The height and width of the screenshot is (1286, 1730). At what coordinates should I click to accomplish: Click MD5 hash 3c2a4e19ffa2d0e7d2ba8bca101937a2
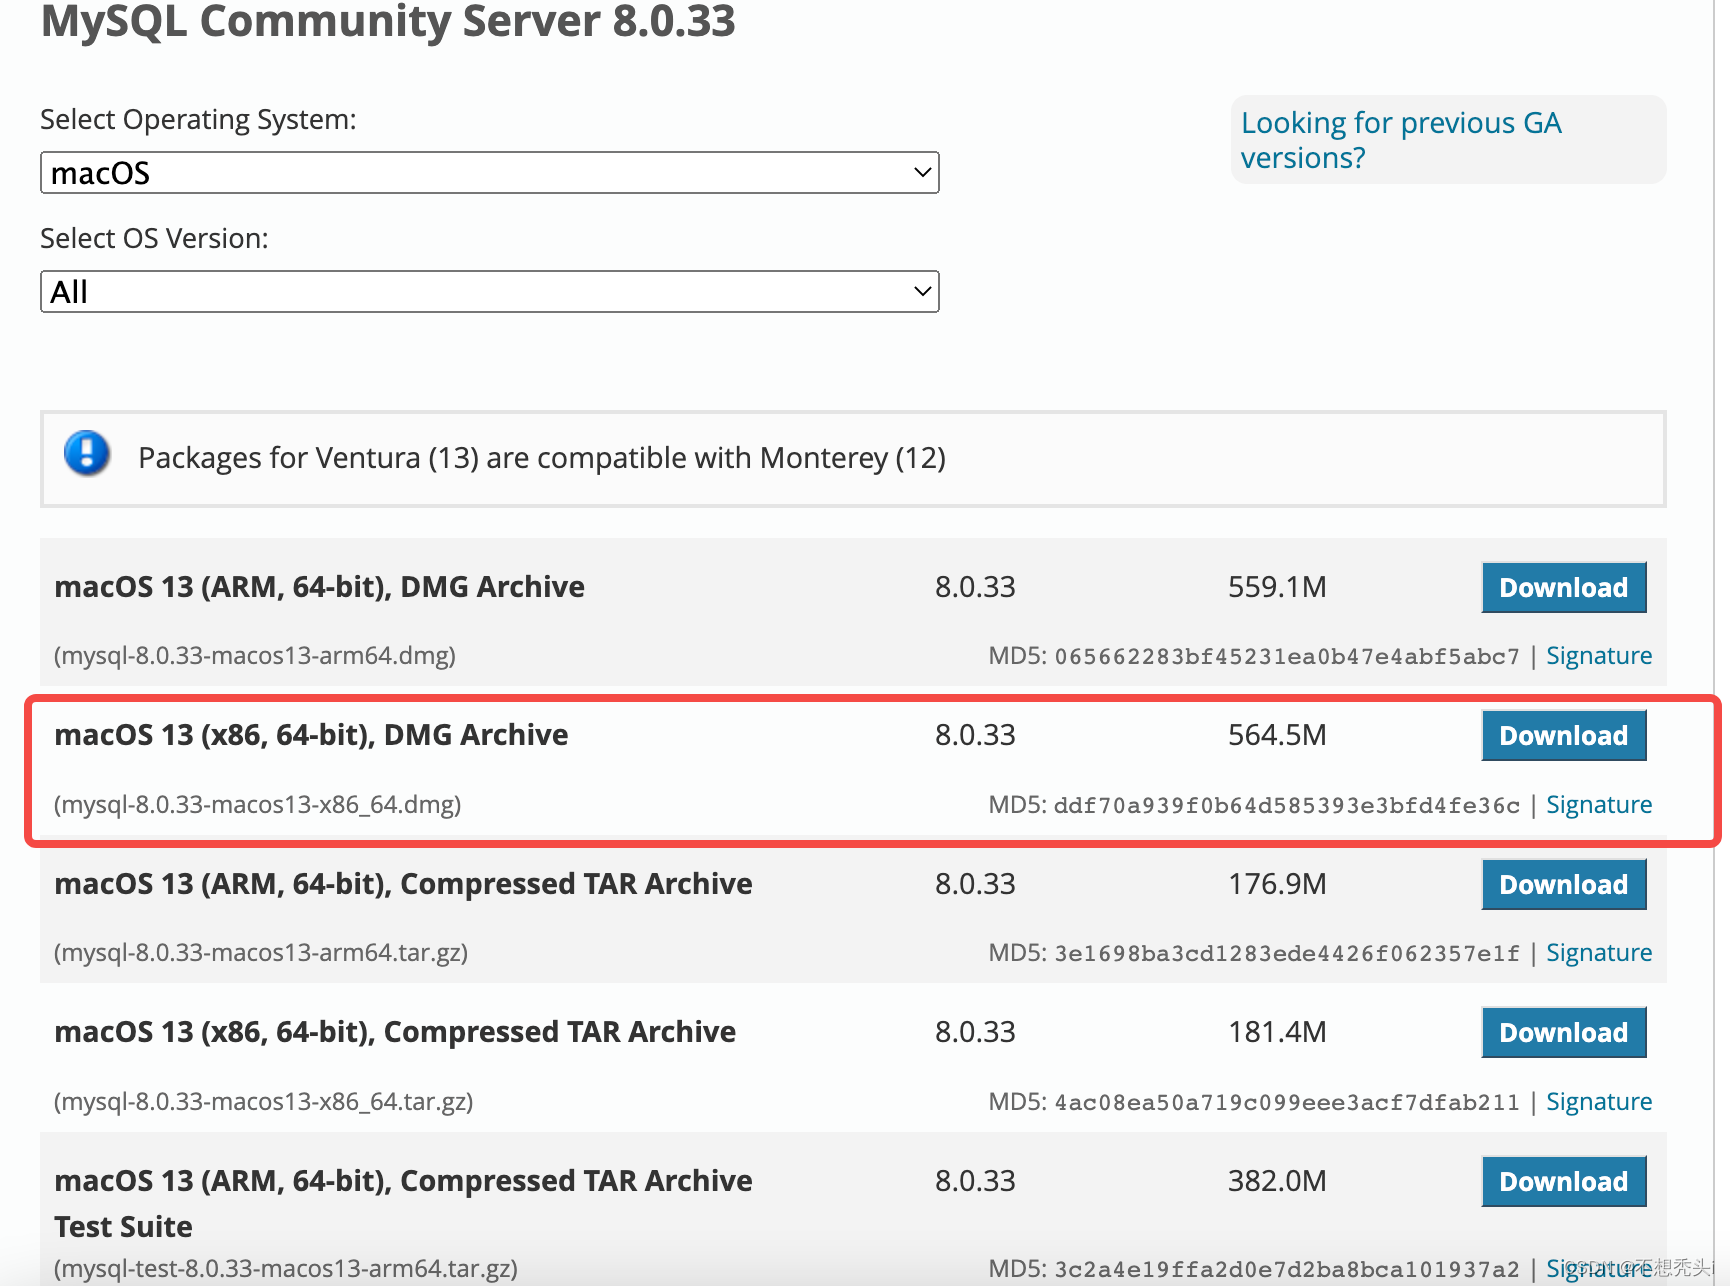click(x=1287, y=1270)
